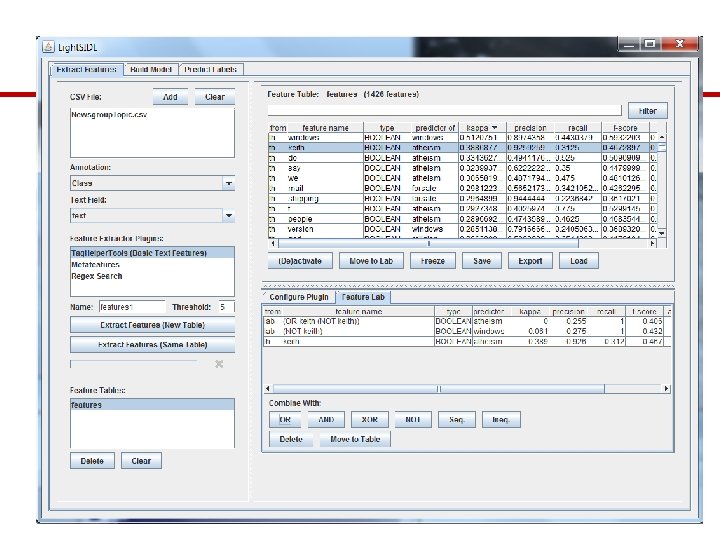Image resolution: width=720 pixels, height=540 pixels.
Task: Clear the feature tables list
Action: [x=141, y=461]
